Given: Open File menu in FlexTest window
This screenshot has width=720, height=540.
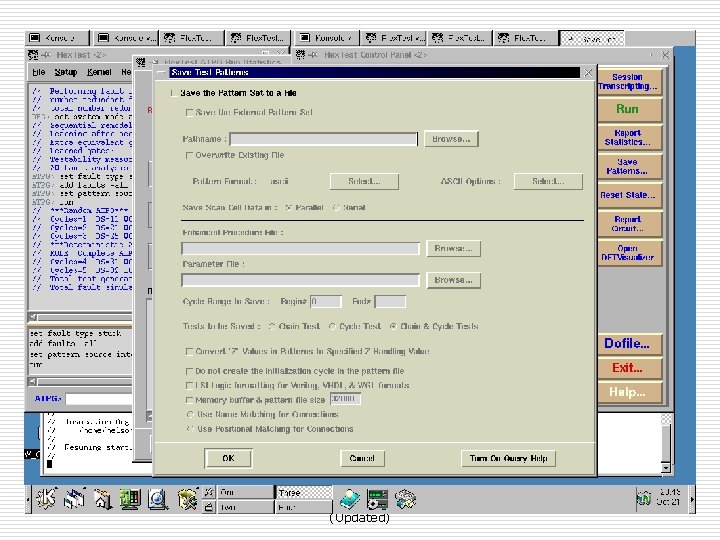Looking at the screenshot, I should [x=39, y=72].
